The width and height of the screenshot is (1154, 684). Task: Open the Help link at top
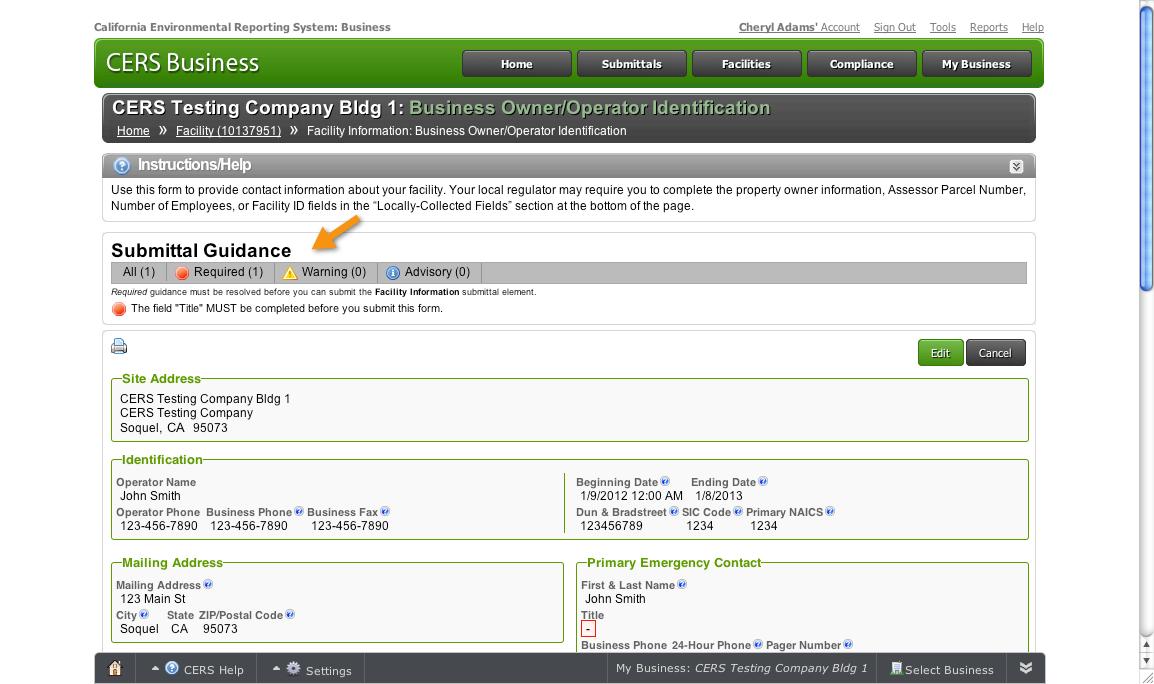click(1033, 27)
